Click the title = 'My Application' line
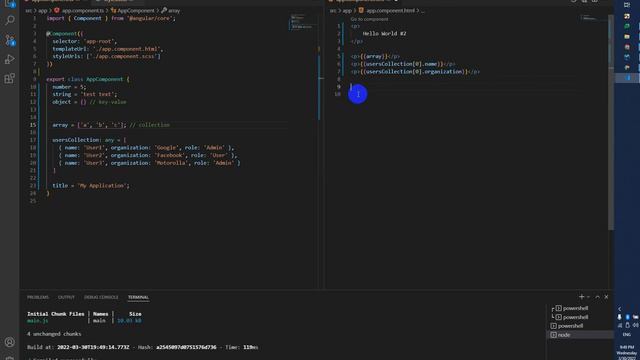 [x=91, y=186]
